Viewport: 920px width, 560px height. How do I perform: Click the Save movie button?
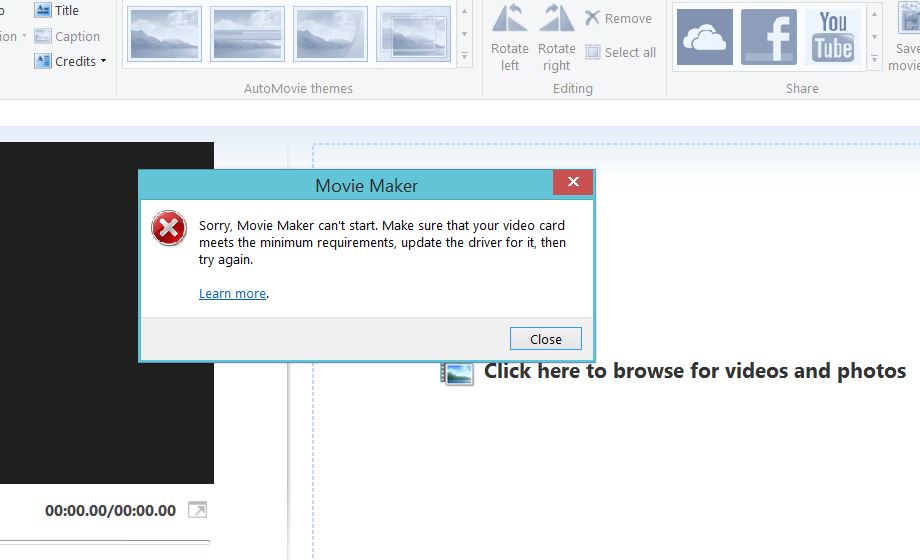click(907, 38)
